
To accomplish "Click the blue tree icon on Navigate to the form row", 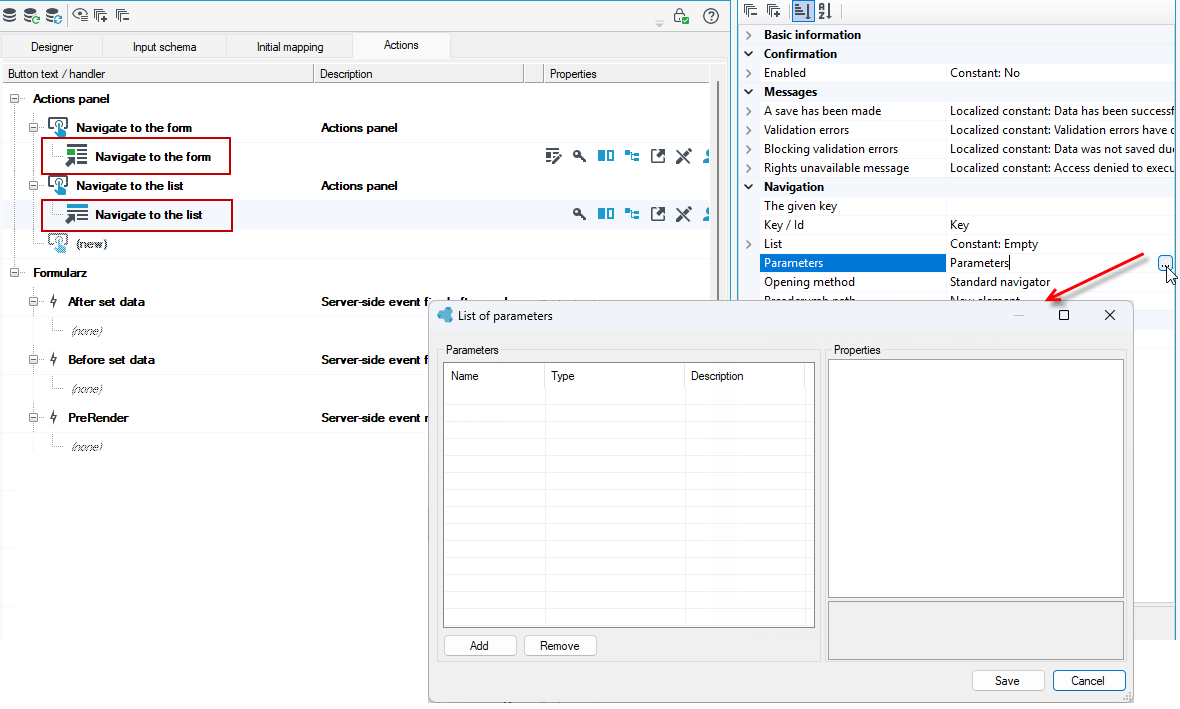I will pyautogui.click(x=632, y=156).
